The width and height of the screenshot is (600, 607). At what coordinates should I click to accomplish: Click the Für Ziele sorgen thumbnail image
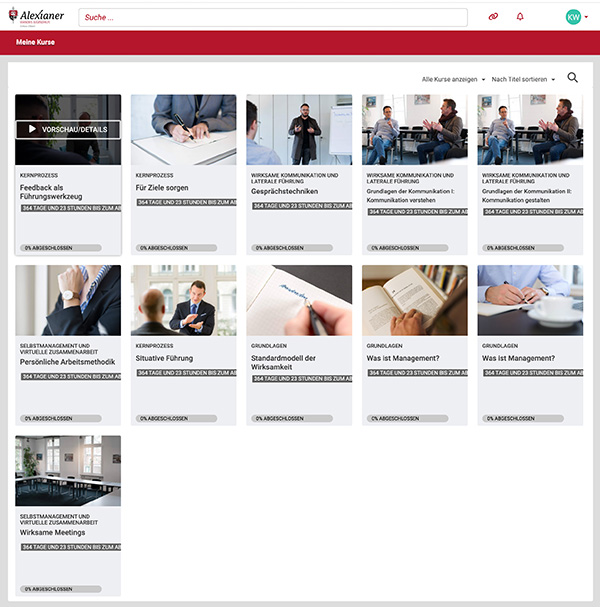[183, 130]
